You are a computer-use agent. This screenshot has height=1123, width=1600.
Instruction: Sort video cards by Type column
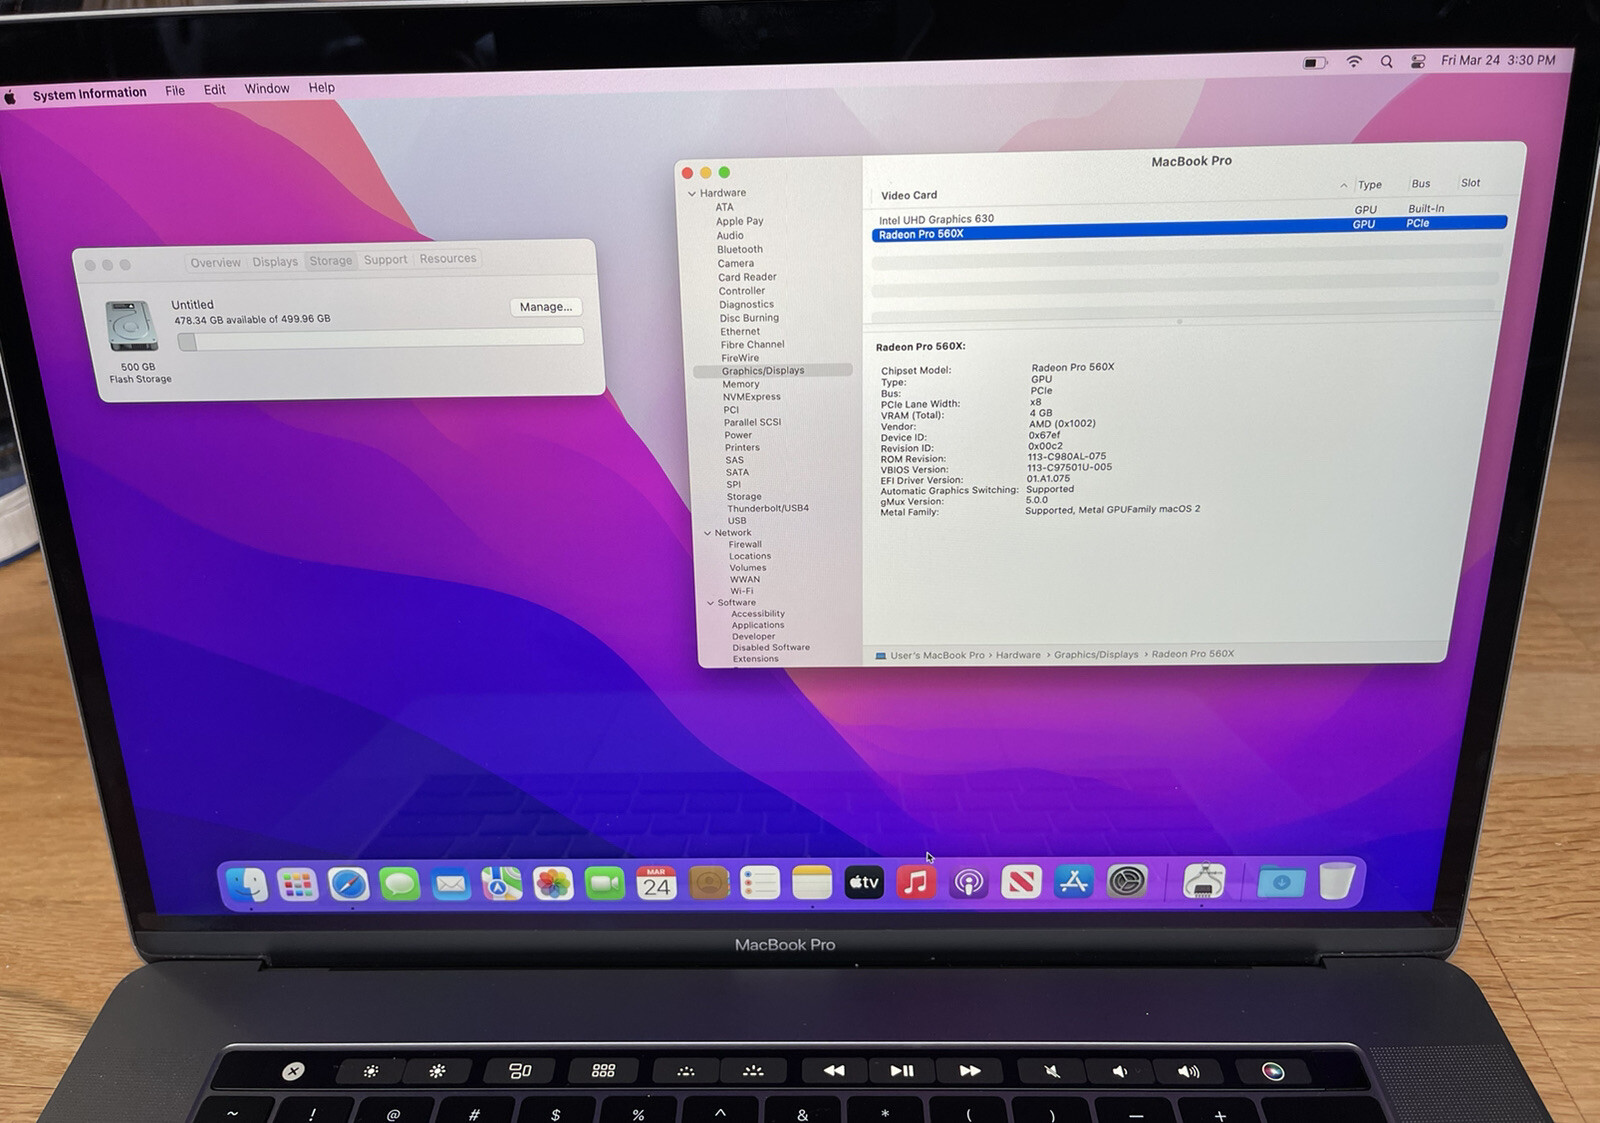point(1370,185)
